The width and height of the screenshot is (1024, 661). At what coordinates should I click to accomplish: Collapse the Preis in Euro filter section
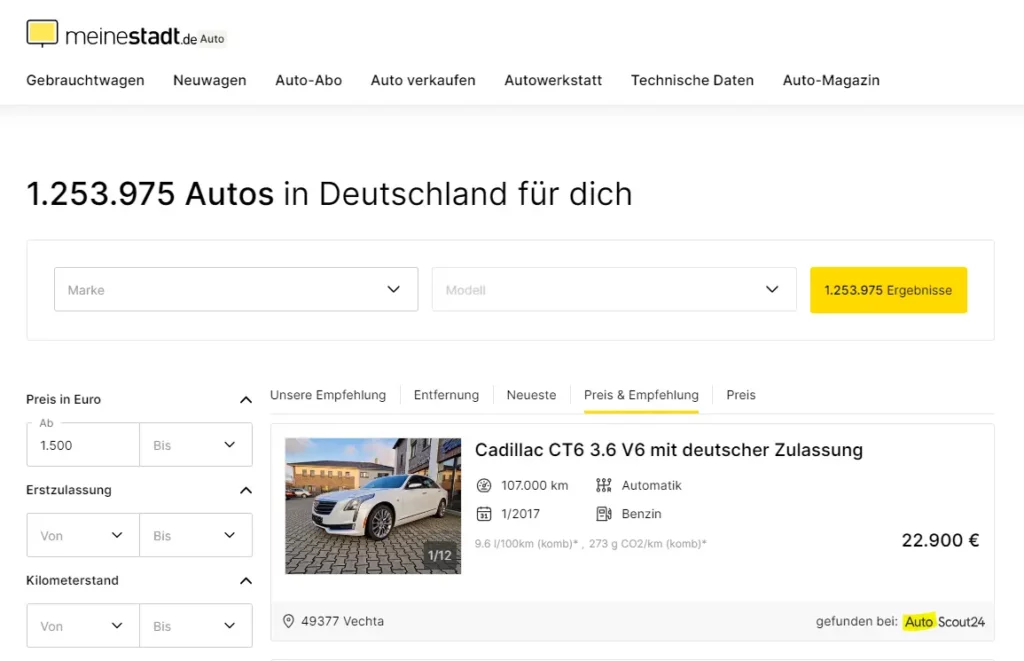coord(246,400)
